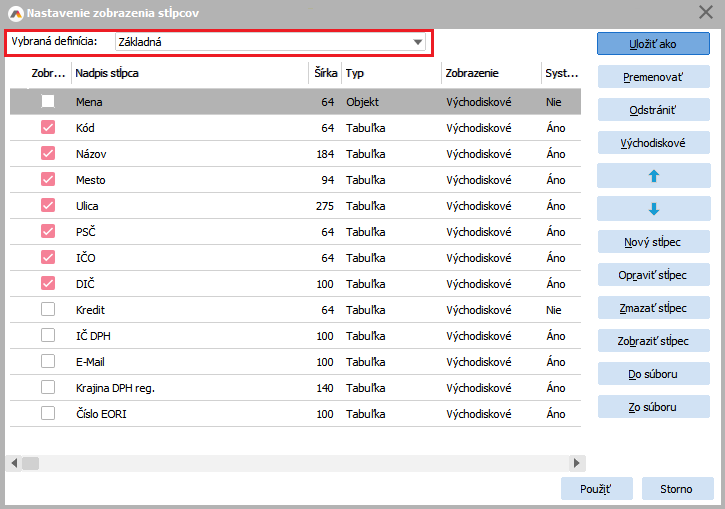The width and height of the screenshot is (725, 509).
Task: Click the left arrow of horizontal scrollbar
Action: coord(15,463)
